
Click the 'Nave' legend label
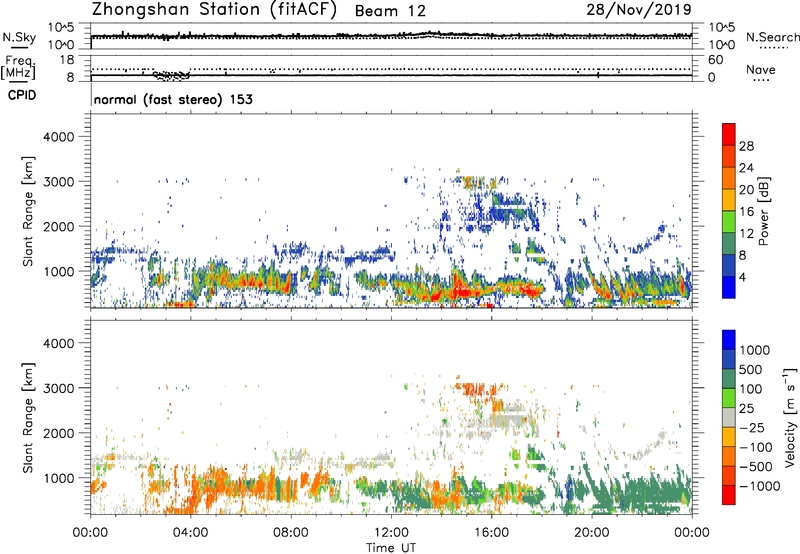tap(761, 70)
